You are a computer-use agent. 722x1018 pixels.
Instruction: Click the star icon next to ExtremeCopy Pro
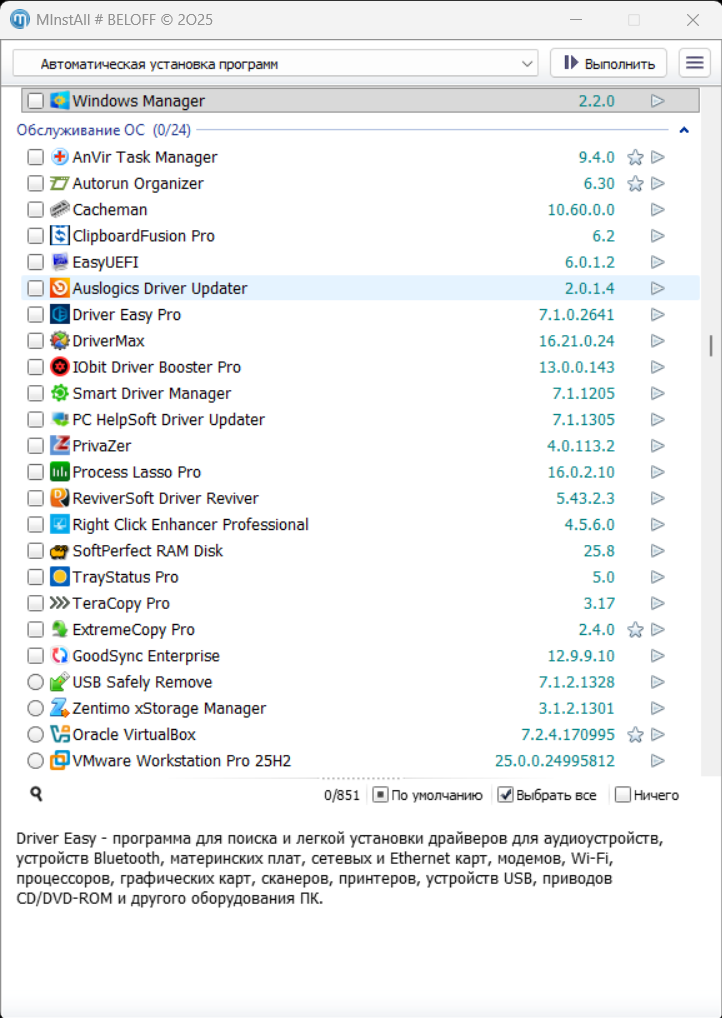pyautogui.click(x=634, y=630)
